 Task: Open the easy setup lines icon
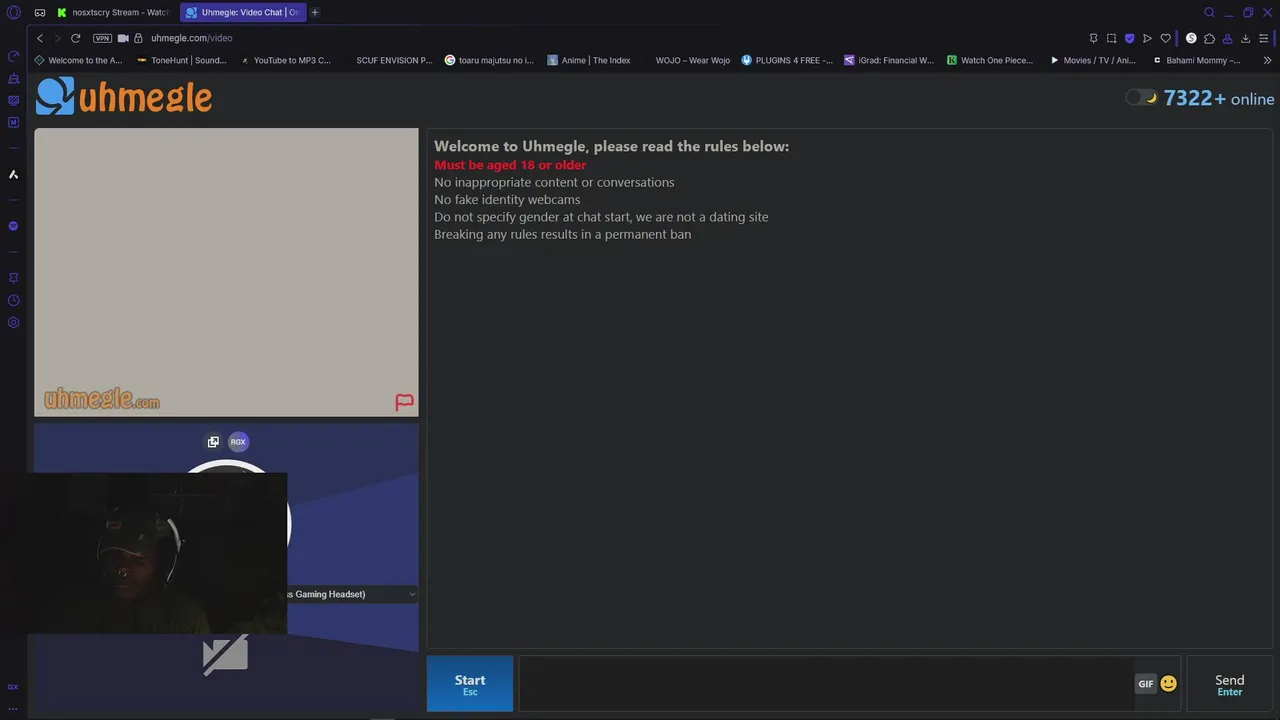pyautogui.click(x=1263, y=38)
